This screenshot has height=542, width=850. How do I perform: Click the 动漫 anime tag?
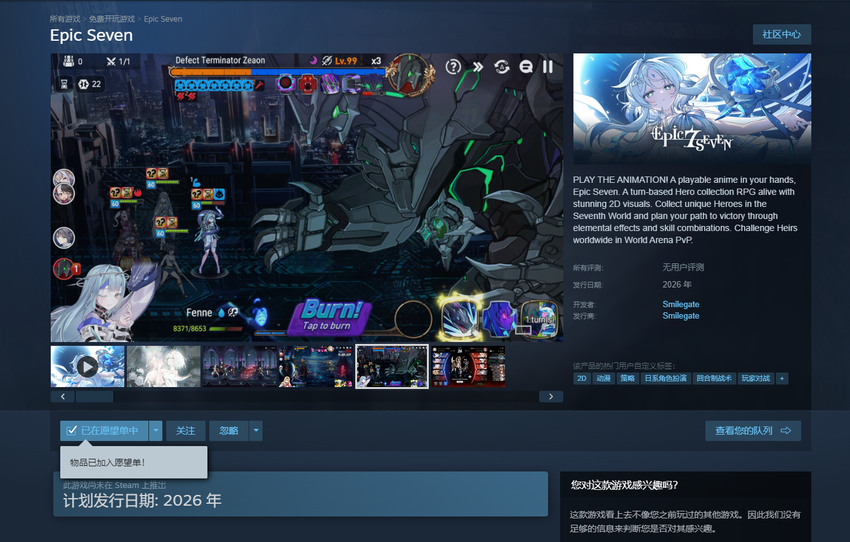click(603, 378)
